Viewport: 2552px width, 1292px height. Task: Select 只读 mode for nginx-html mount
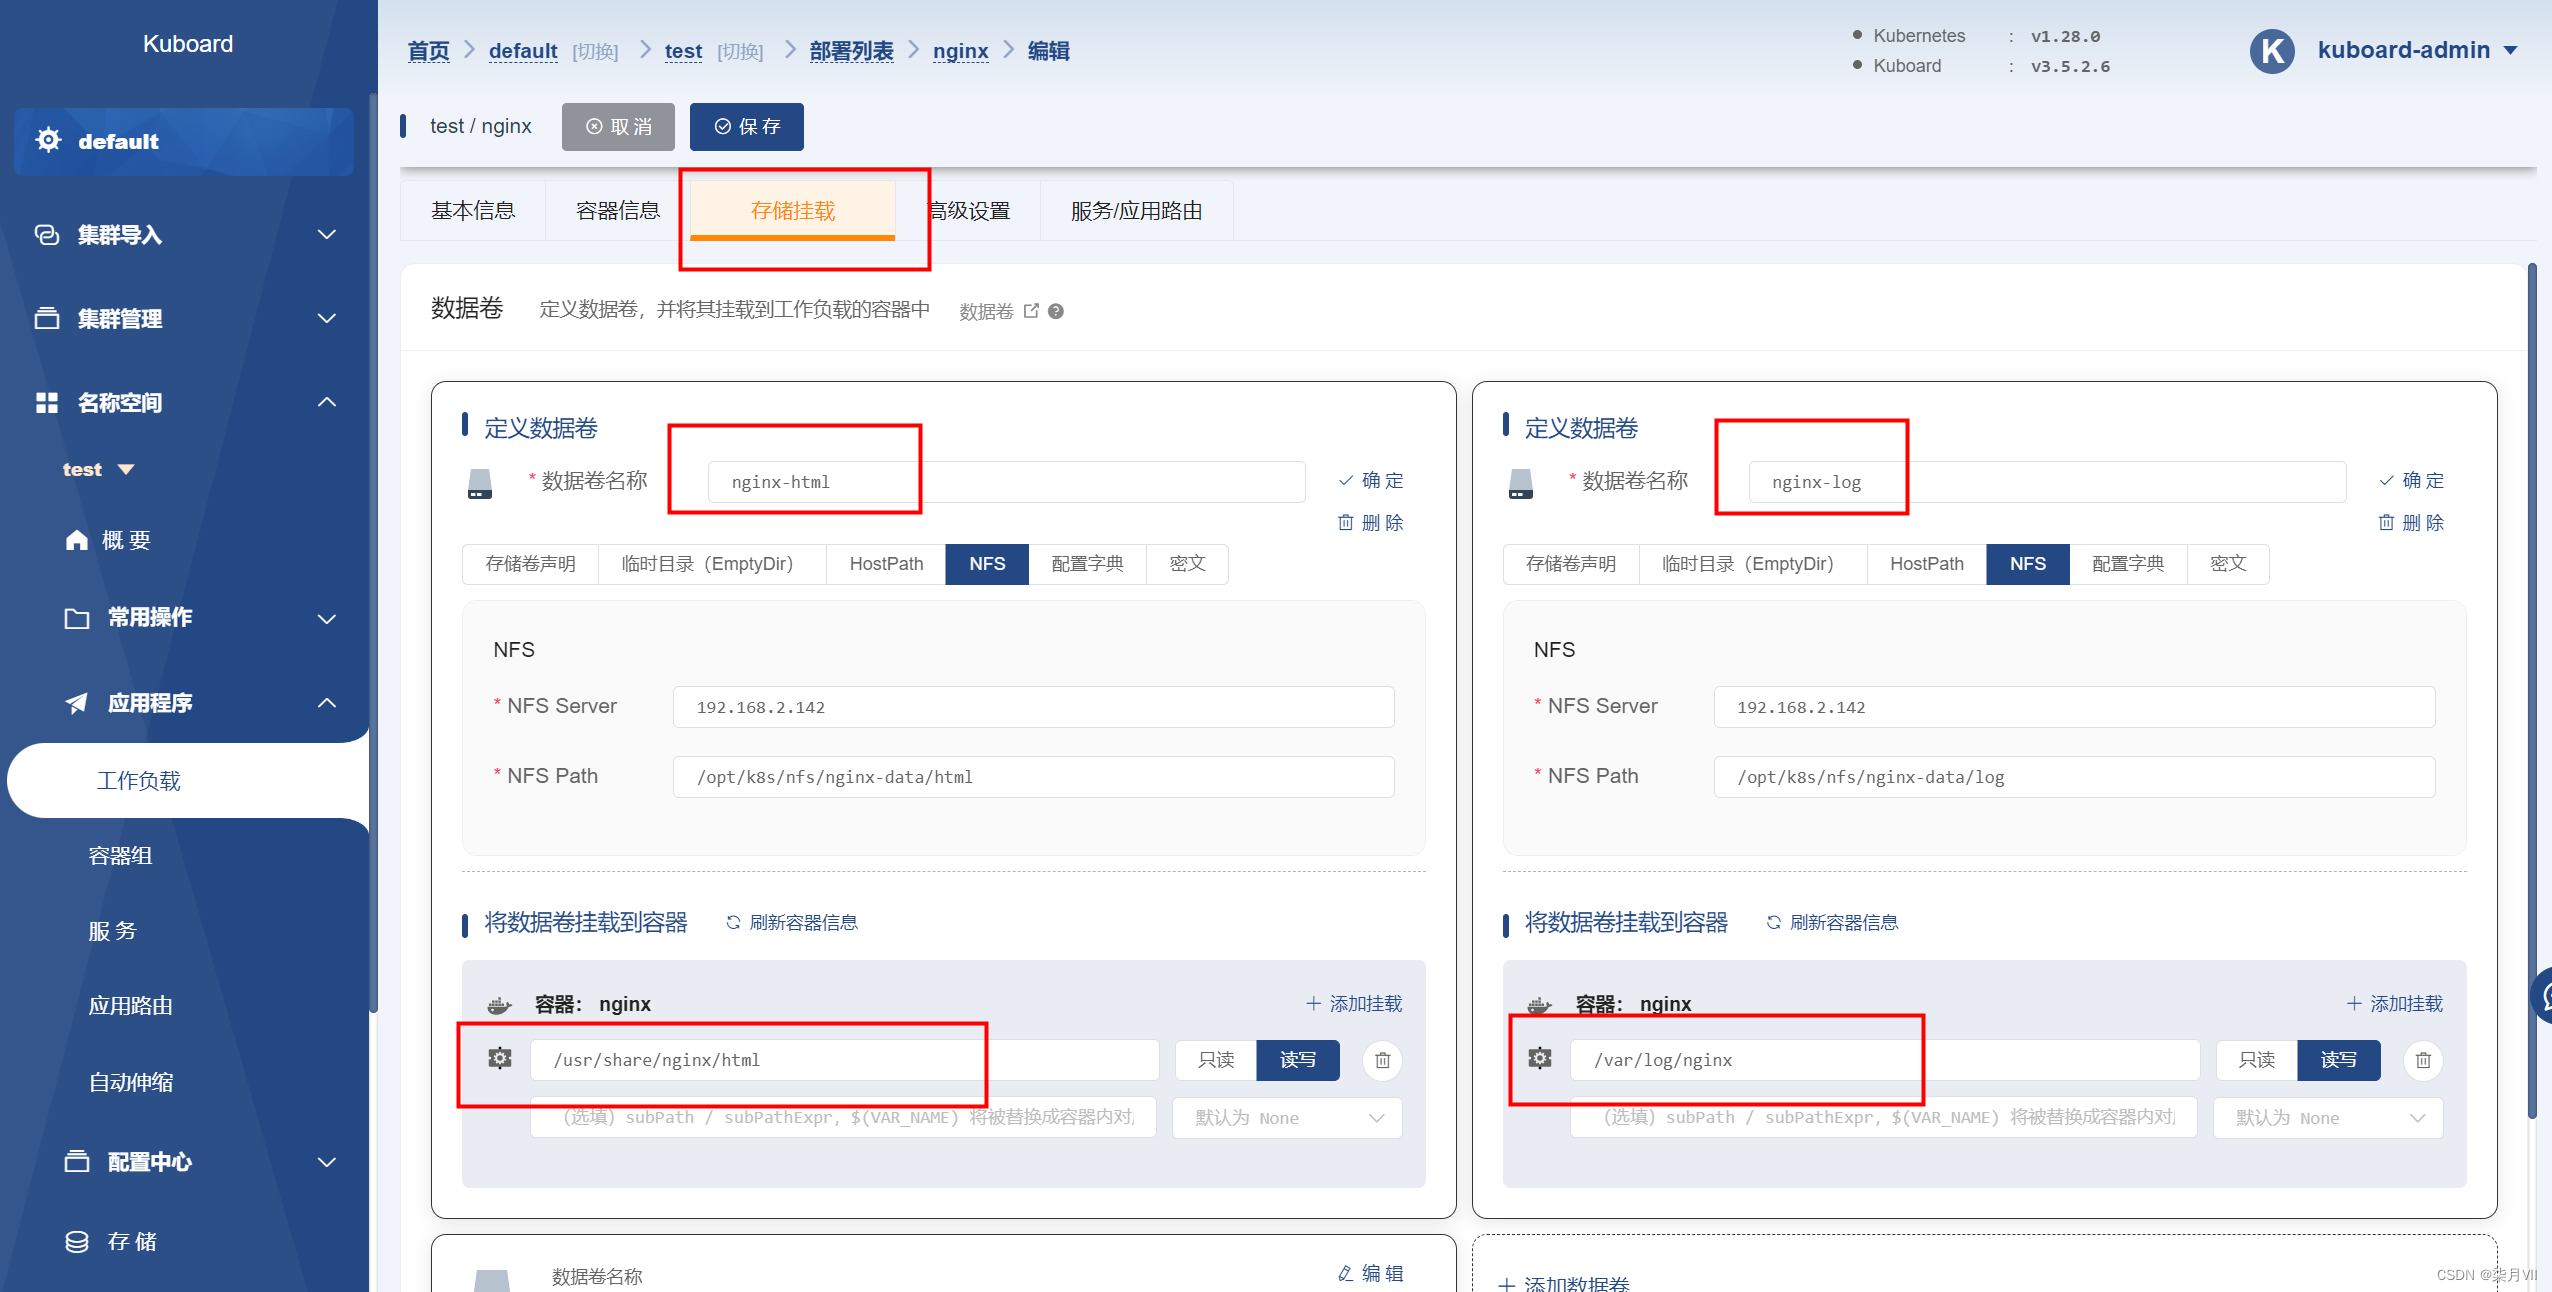coord(1216,1060)
